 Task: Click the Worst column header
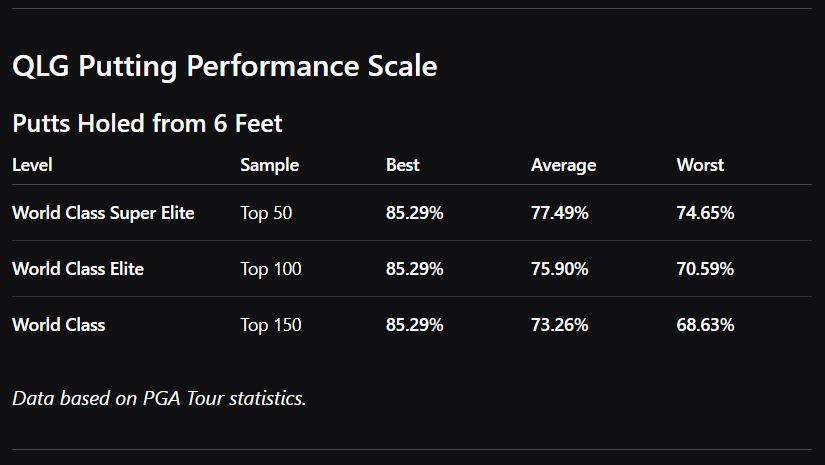tap(700, 165)
